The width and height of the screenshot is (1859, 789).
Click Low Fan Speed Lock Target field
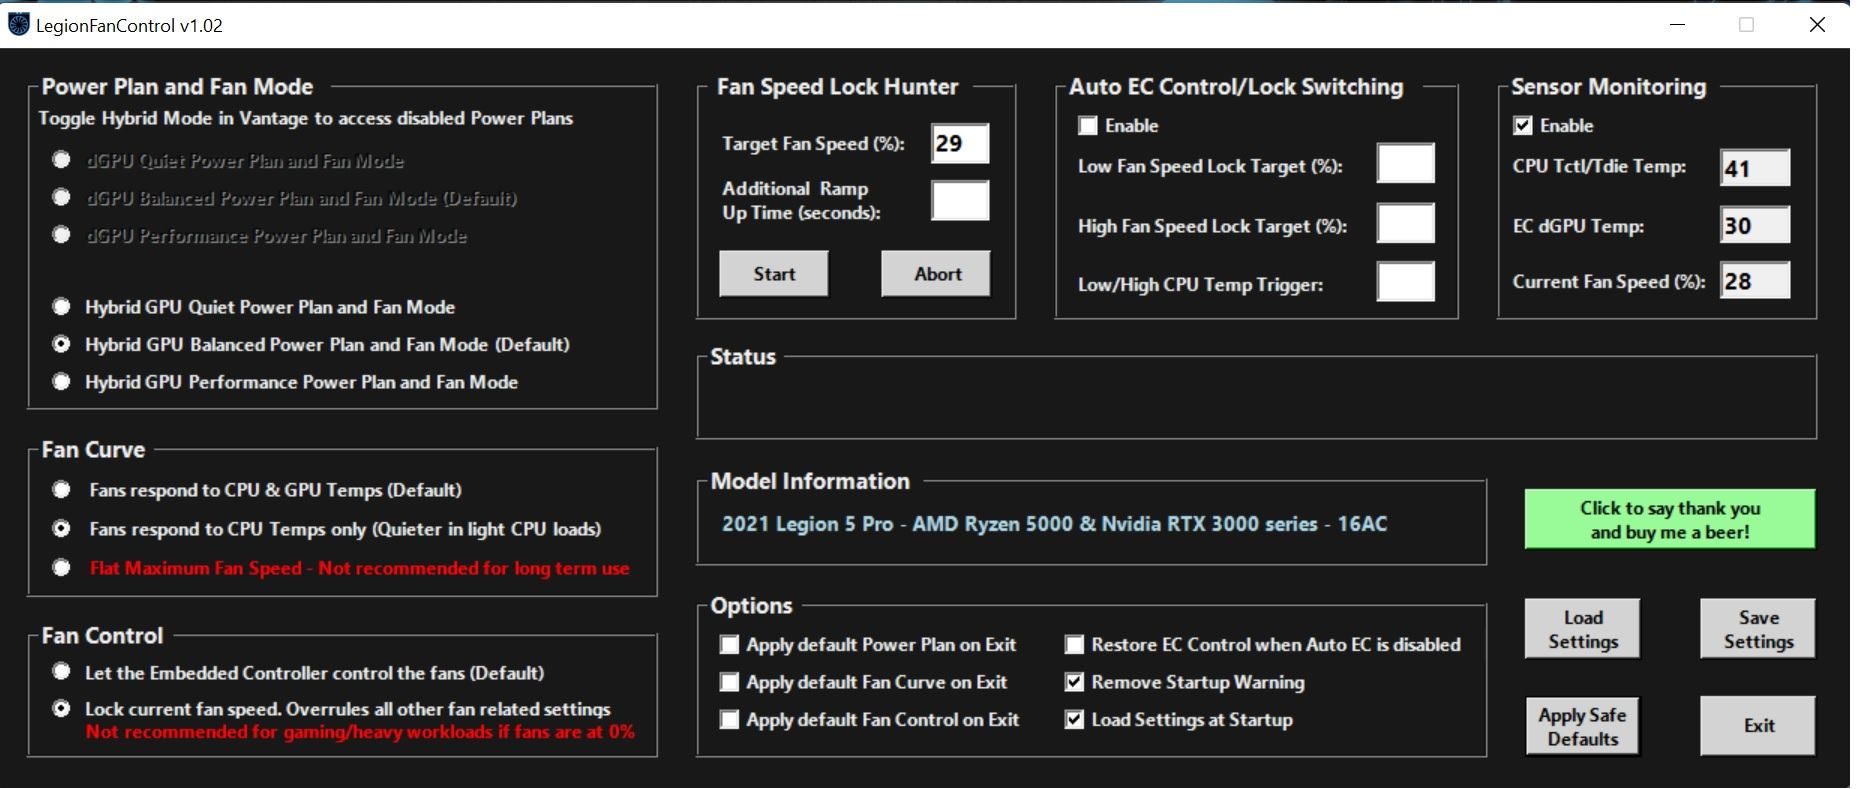click(x=1405, y=164)
